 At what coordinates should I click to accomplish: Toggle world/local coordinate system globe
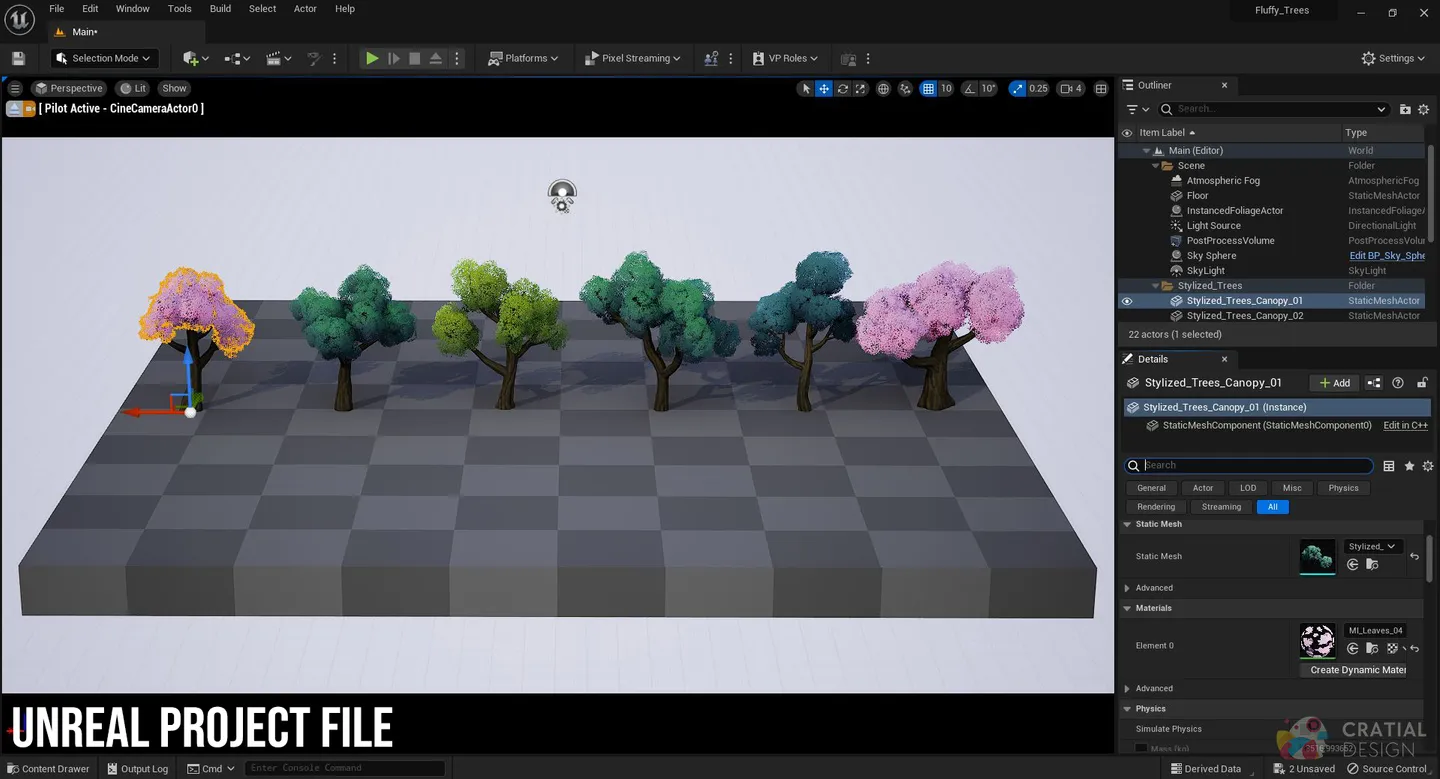click(x=884, y=88)
